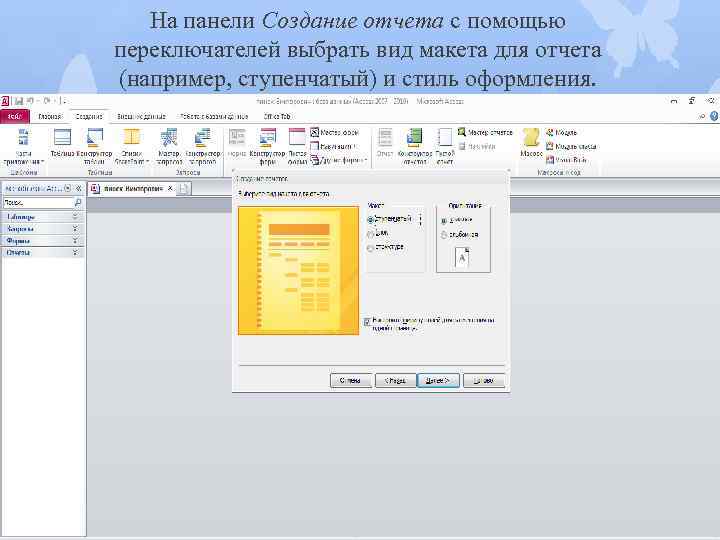Click the Форма icon in the ribbon
720x540 pixels.
point(237,143)
